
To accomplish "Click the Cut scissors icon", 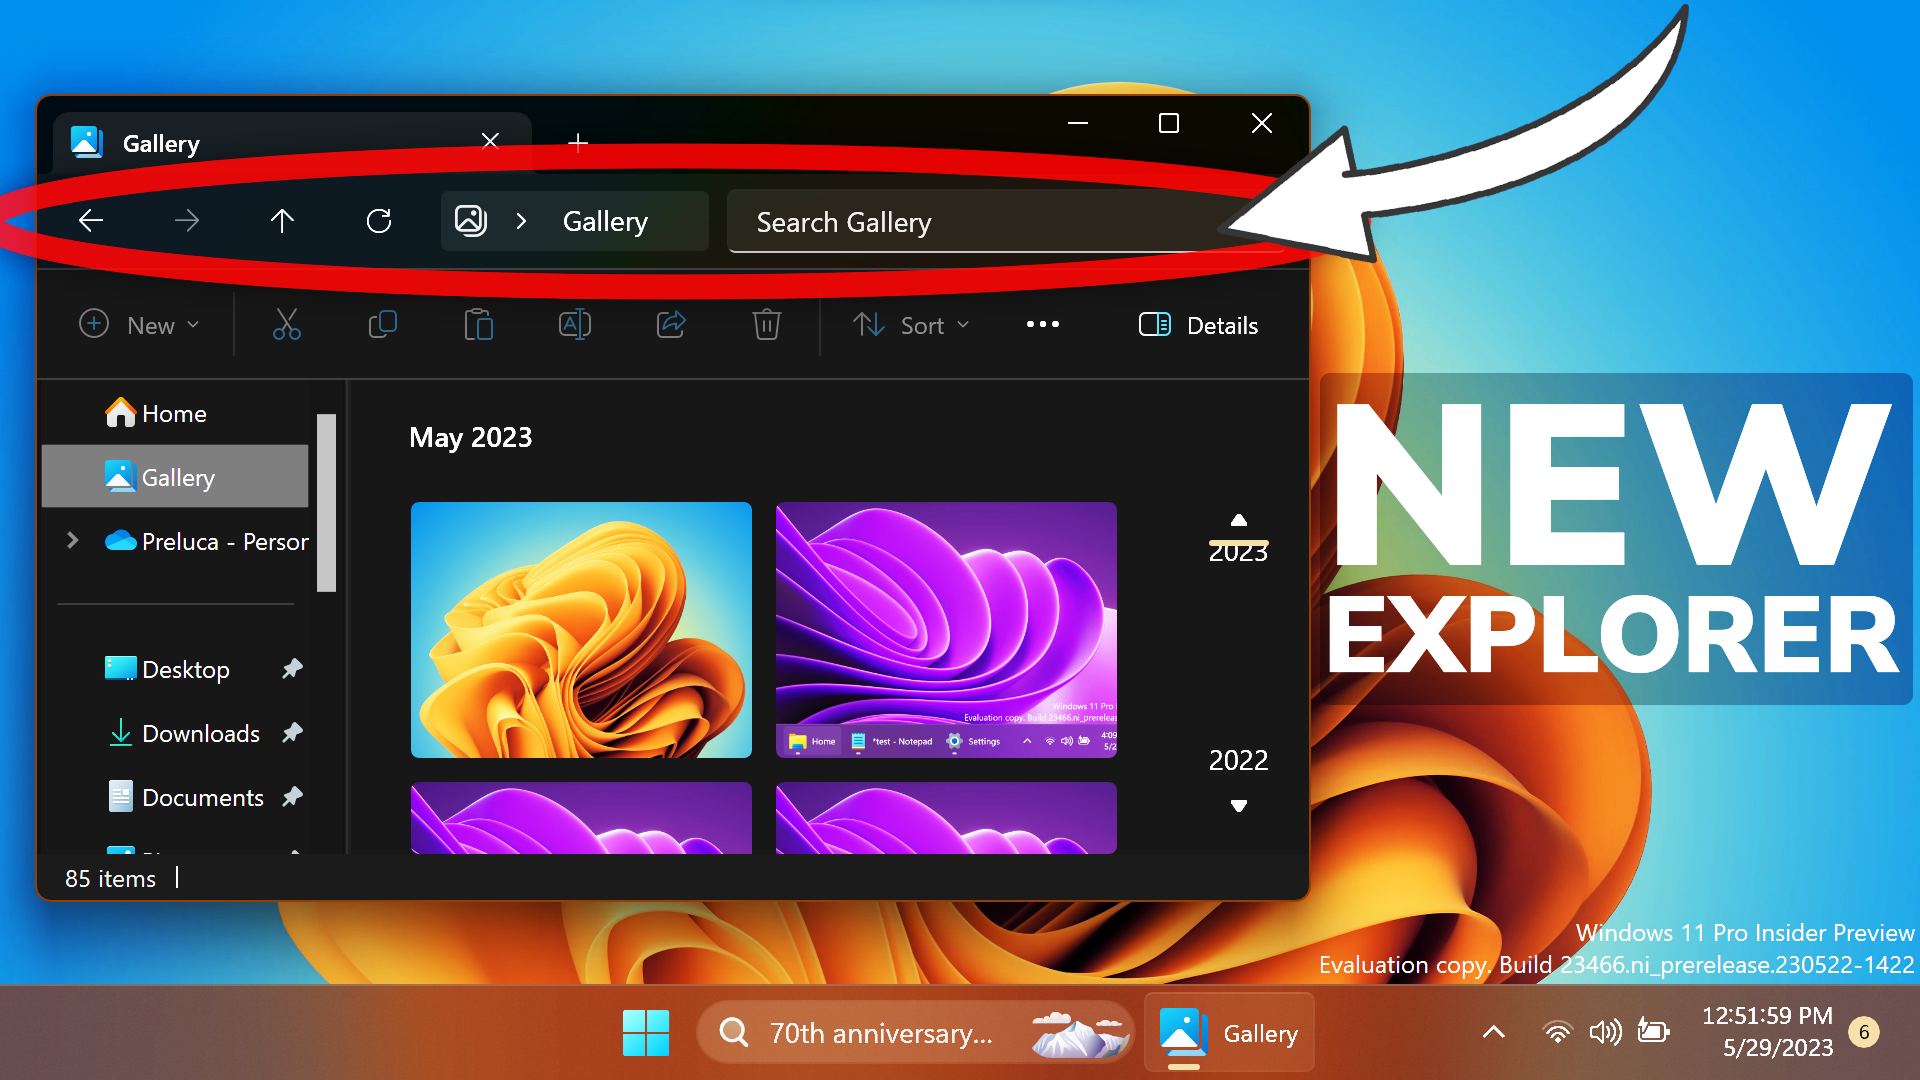I will pyautogui.click(x=287, y=325).
